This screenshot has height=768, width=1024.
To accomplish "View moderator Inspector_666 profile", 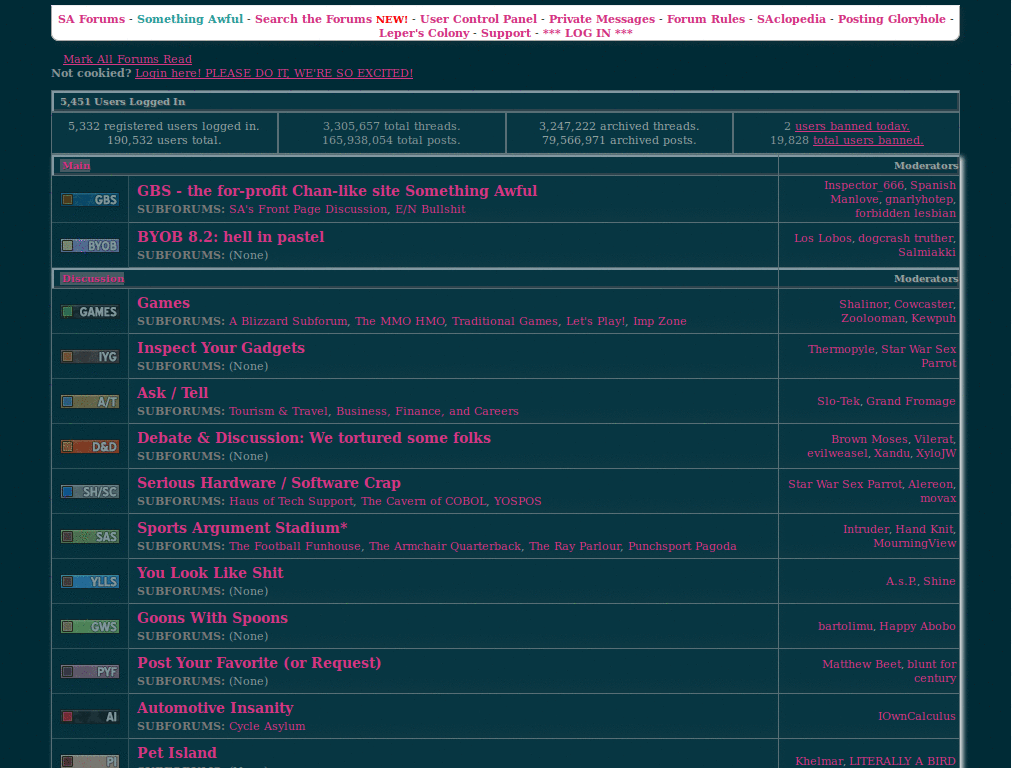I will [864, 185].
